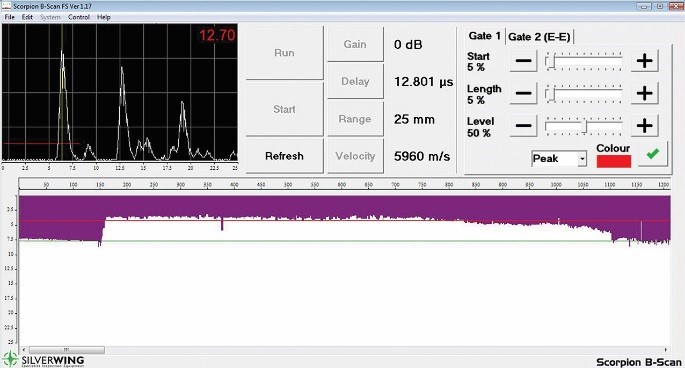Click the Level slider track
Image resolution: width=685 pixels, height=368 pixels.
coord(583,126)
